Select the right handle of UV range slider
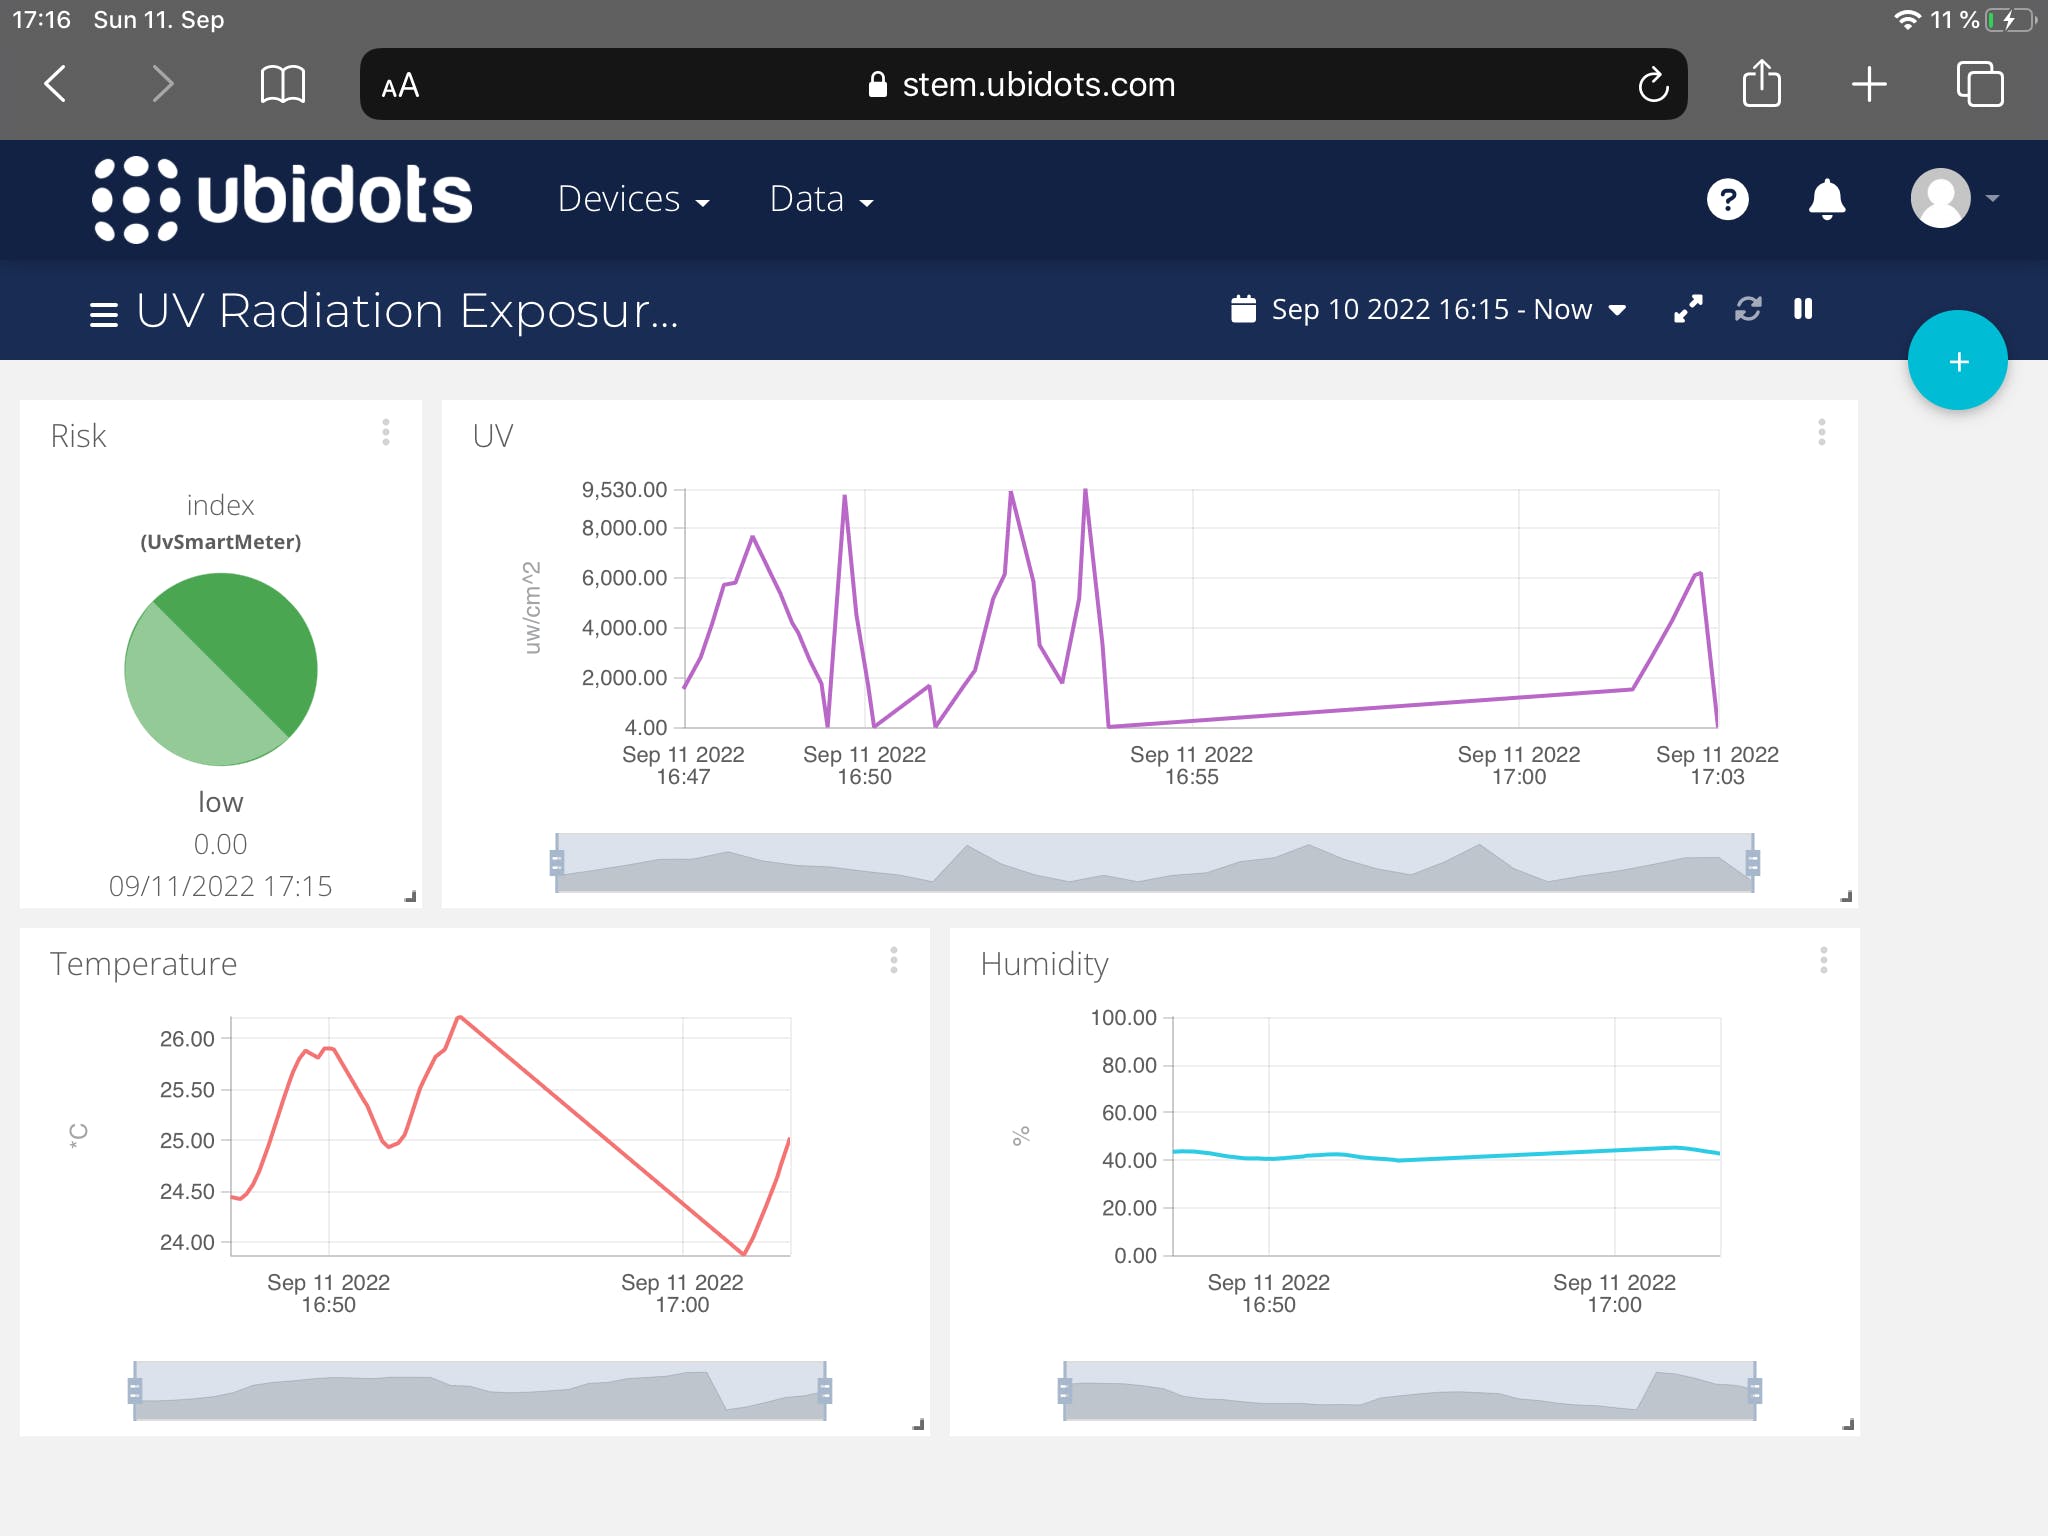 (1753, 862)
